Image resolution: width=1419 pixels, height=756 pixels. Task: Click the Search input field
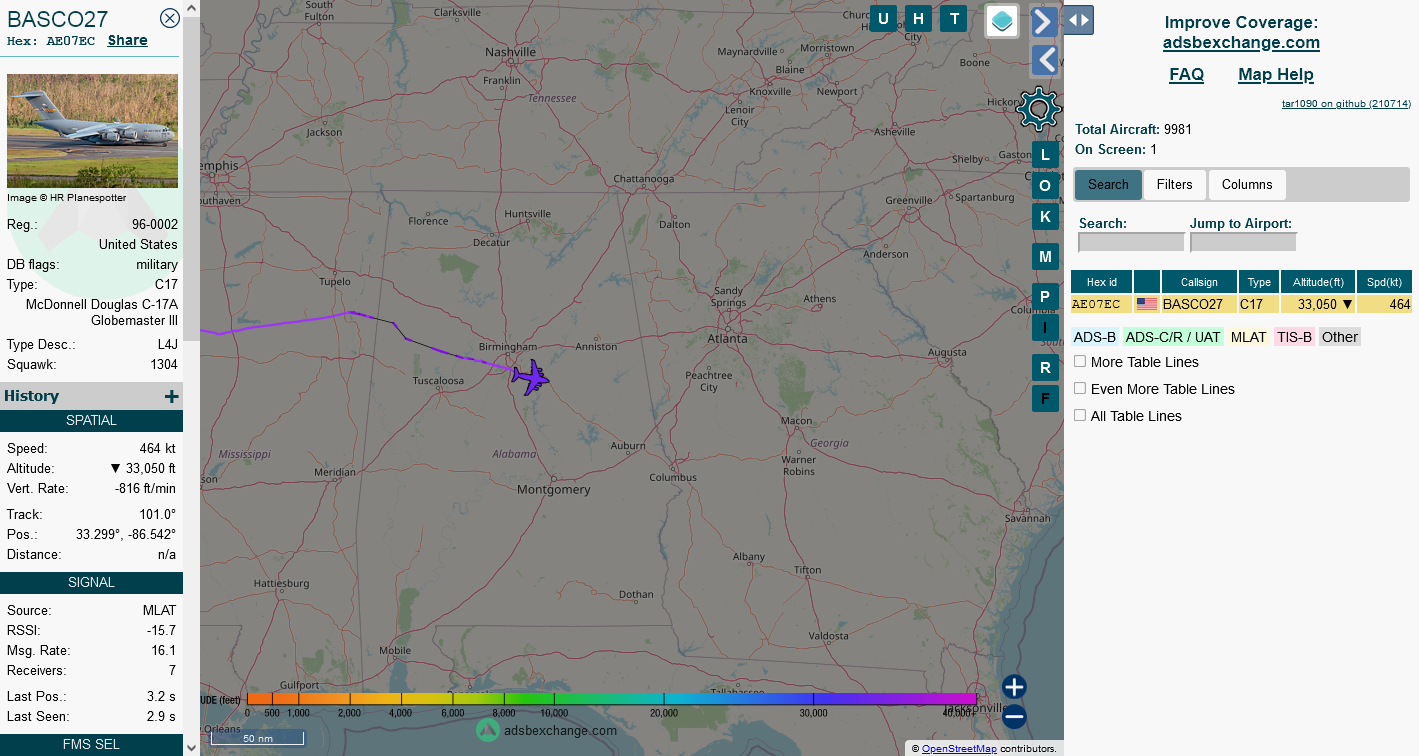tap(1131, 242)
